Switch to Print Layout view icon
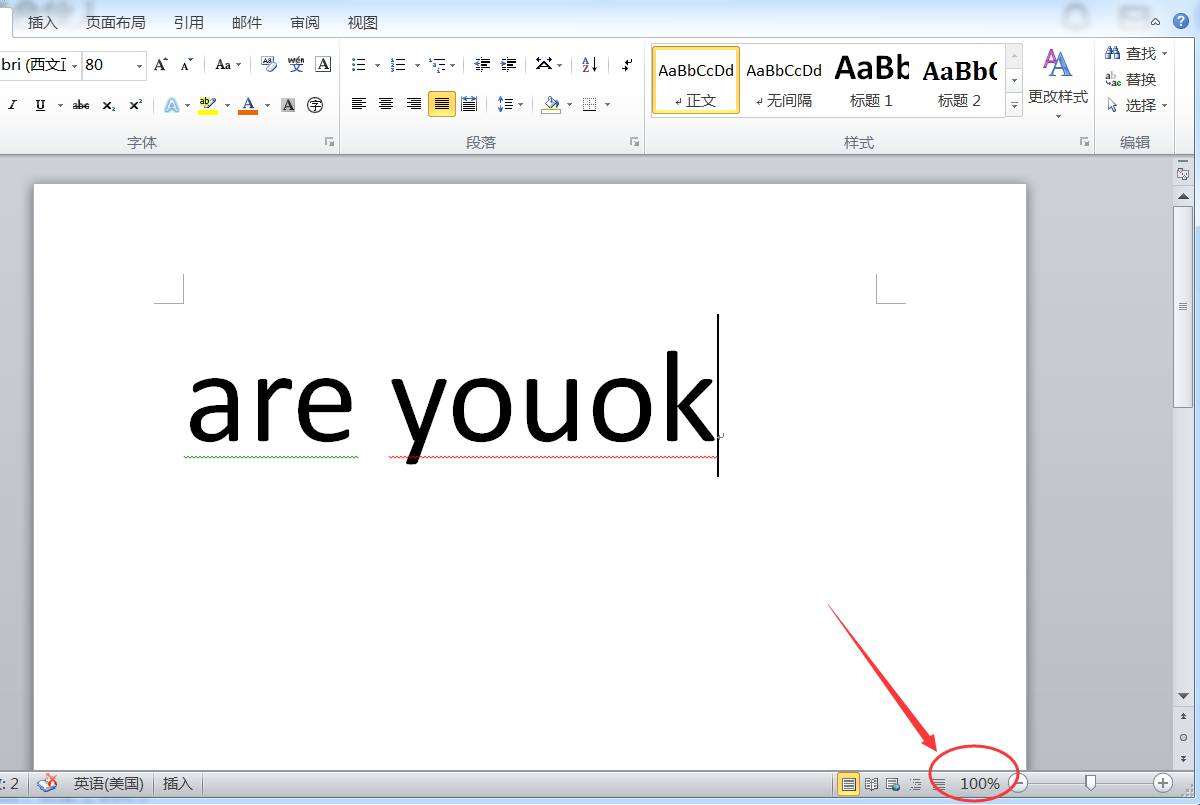 coord(848,784)
